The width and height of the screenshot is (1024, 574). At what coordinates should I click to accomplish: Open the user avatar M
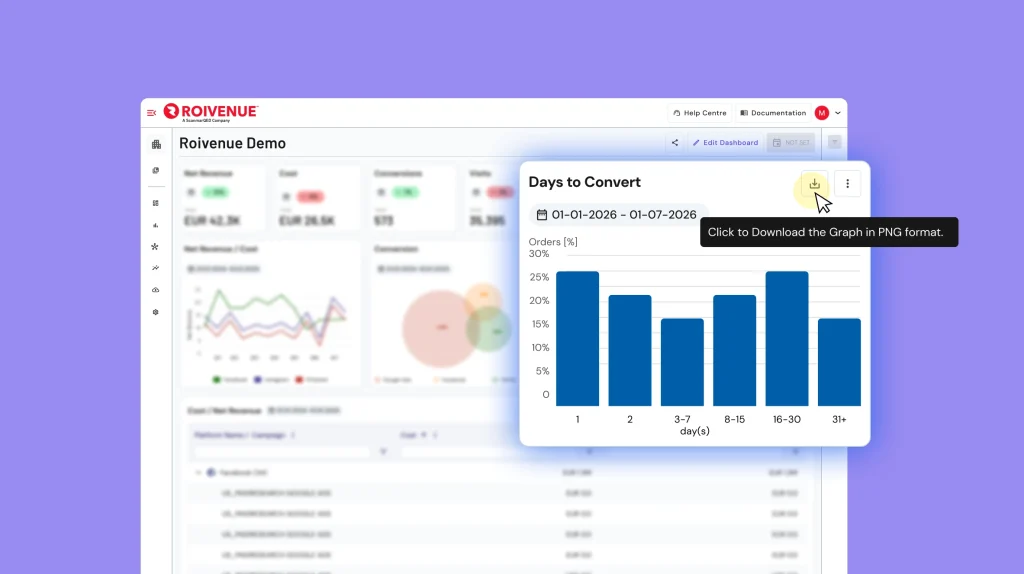coord(822,113)
